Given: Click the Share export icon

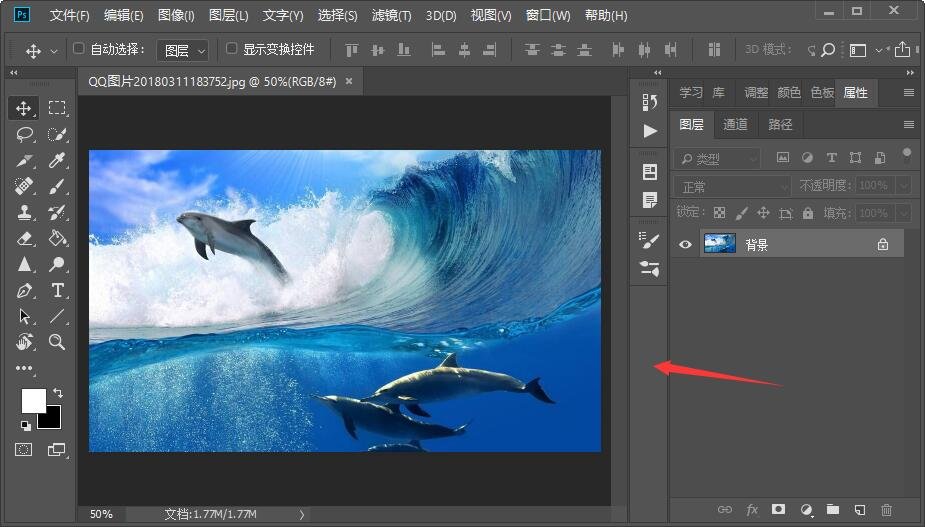Looking at the screenshot, I should coord(902,50).
